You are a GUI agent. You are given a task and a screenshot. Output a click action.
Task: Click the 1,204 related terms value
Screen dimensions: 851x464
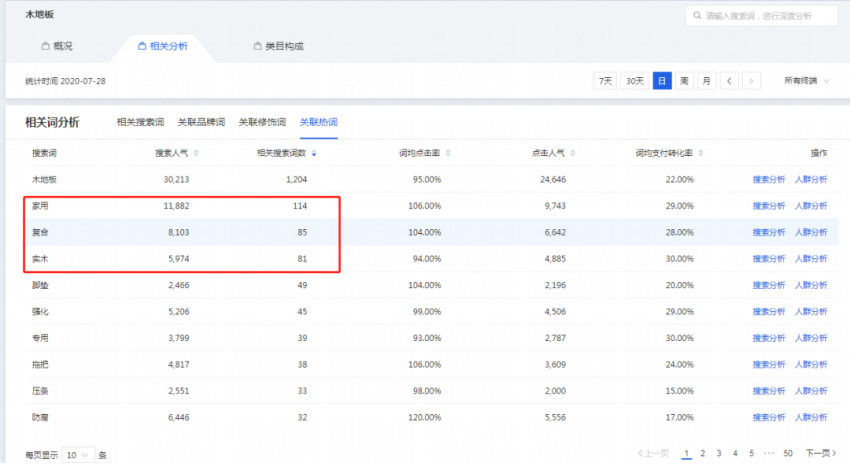[x=296, y=180]
